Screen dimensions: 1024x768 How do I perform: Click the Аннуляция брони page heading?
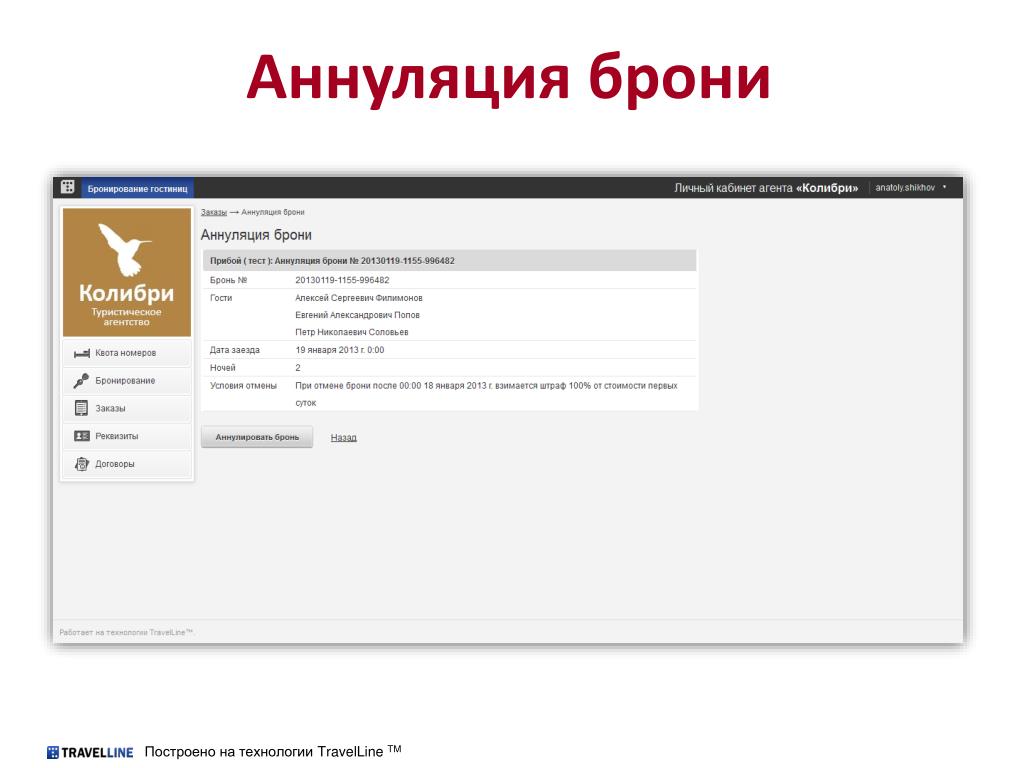(x=256, y=235)
